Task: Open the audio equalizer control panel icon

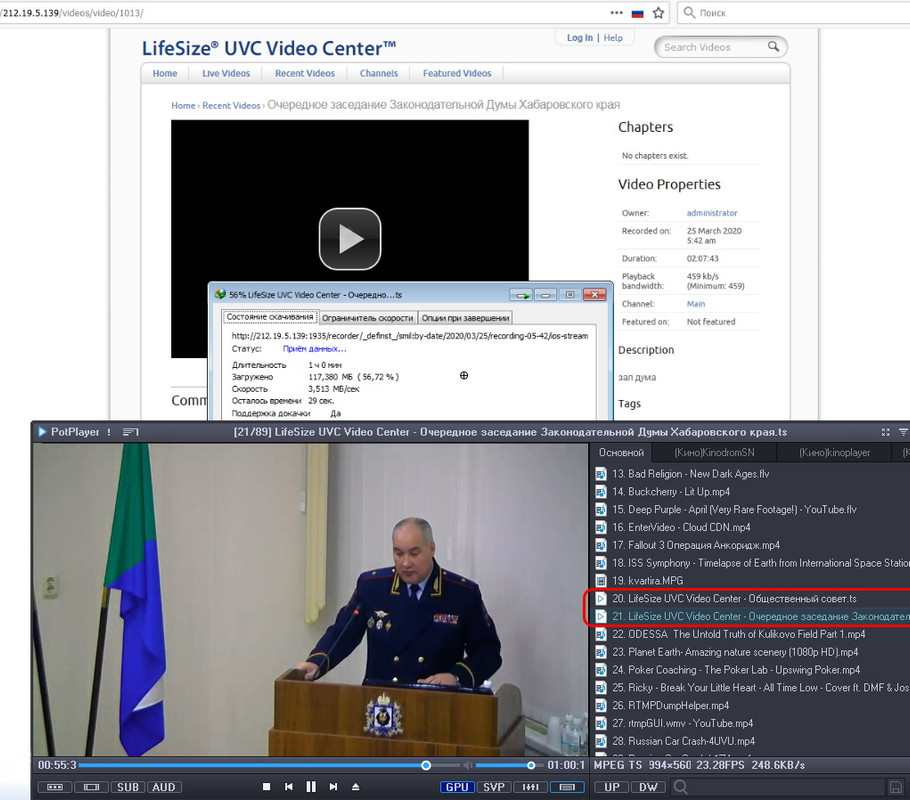Action: (x=530, y=787)
